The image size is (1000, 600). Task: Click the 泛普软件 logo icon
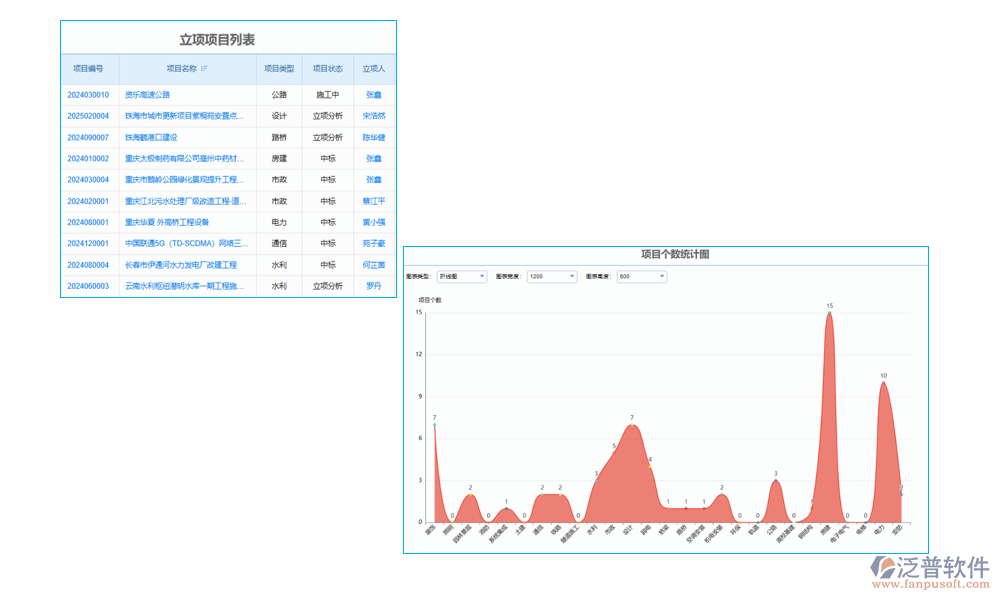pyautogui.click(x=883, y=567)
